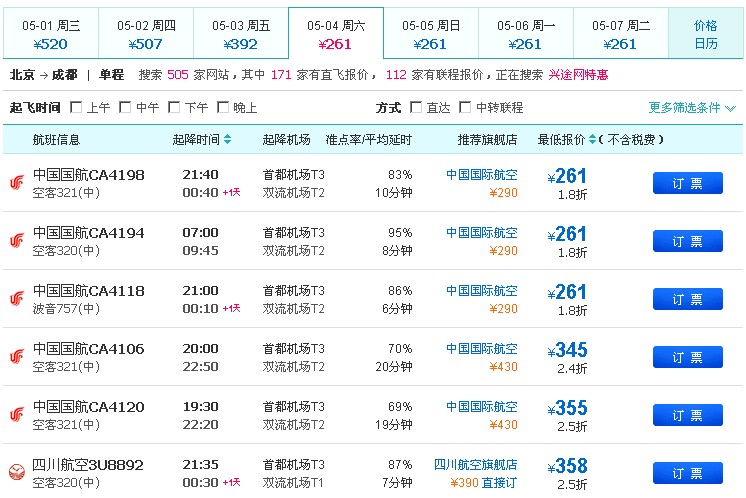Click flight name 中国国航CA4194

click(88, 233)
